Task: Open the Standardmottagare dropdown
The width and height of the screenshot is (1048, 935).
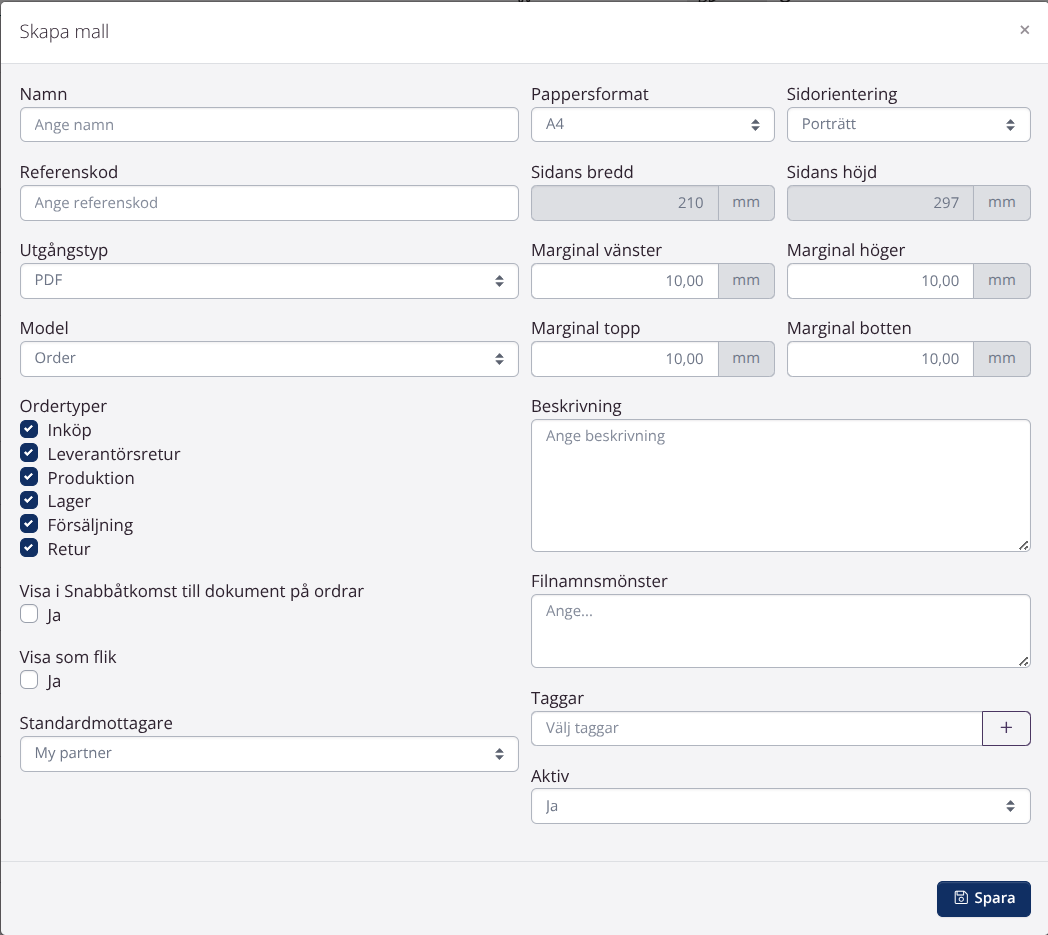Action: tap(269, 754)
